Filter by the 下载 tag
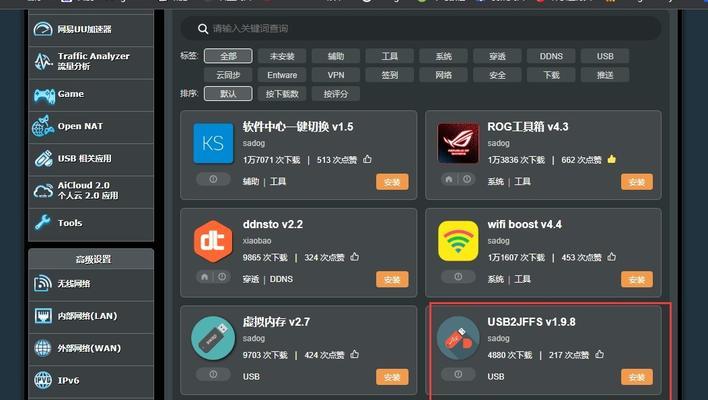The image size is (708, 400). tap(551, 75)
